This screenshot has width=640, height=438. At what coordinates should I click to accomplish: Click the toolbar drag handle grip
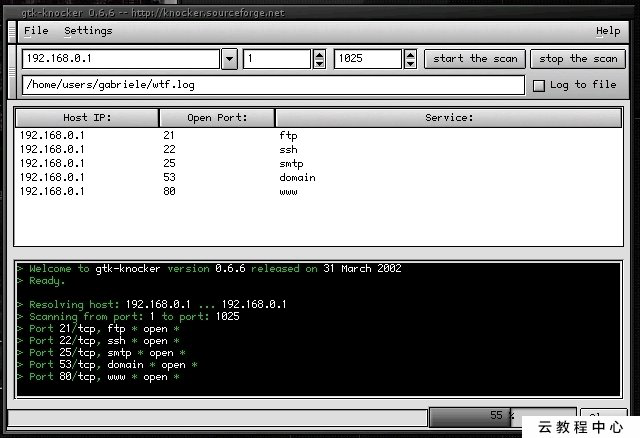12,72
